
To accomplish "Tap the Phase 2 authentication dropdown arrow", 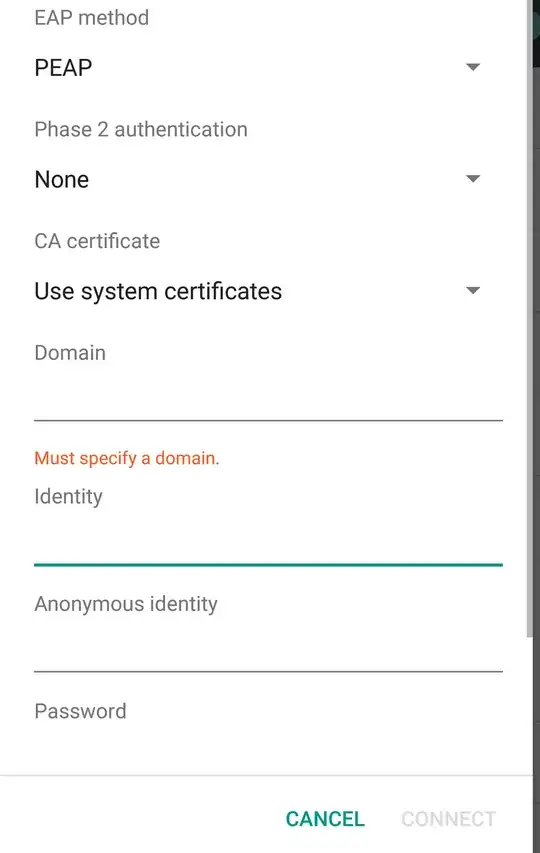I will coord(473,178).
